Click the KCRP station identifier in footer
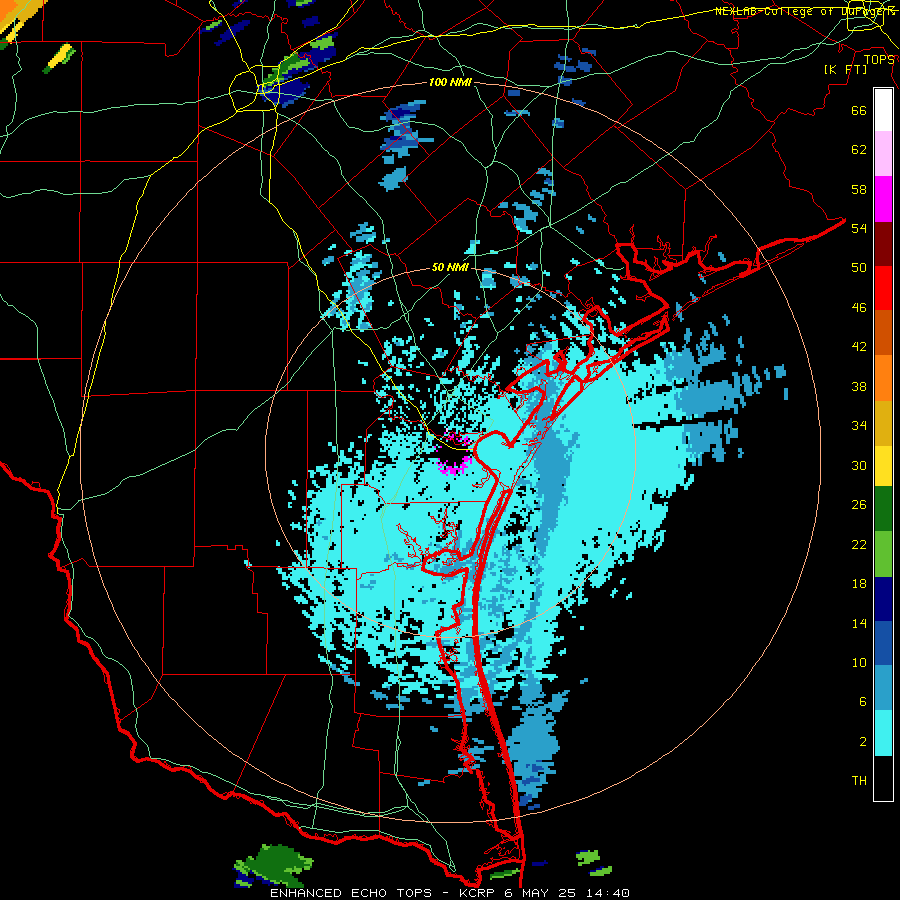 pos(478,893)
